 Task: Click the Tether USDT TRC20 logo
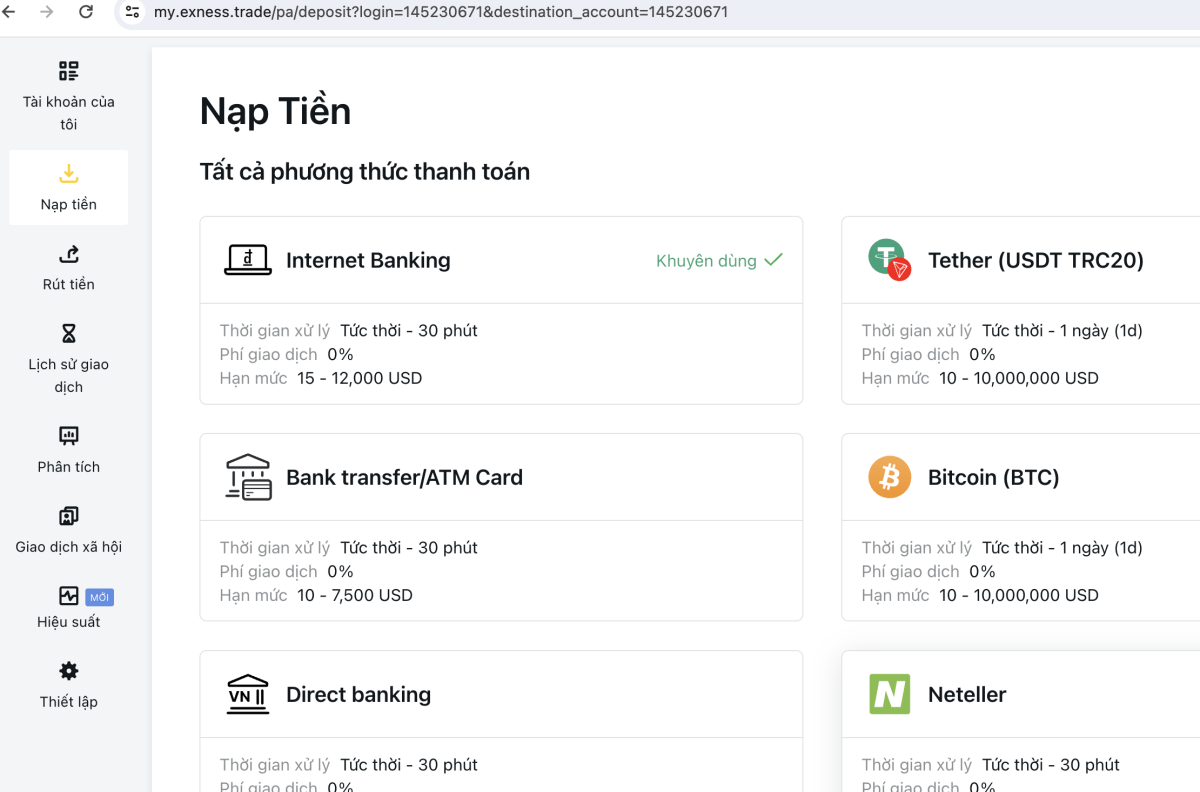(x=889, y=260)
